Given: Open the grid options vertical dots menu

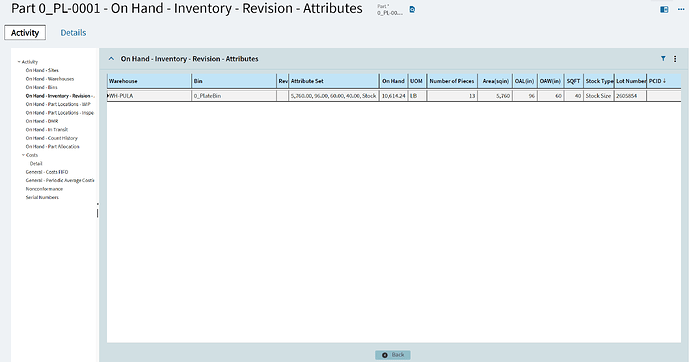Looking at the screenshot, I should [x=675, y=59].
